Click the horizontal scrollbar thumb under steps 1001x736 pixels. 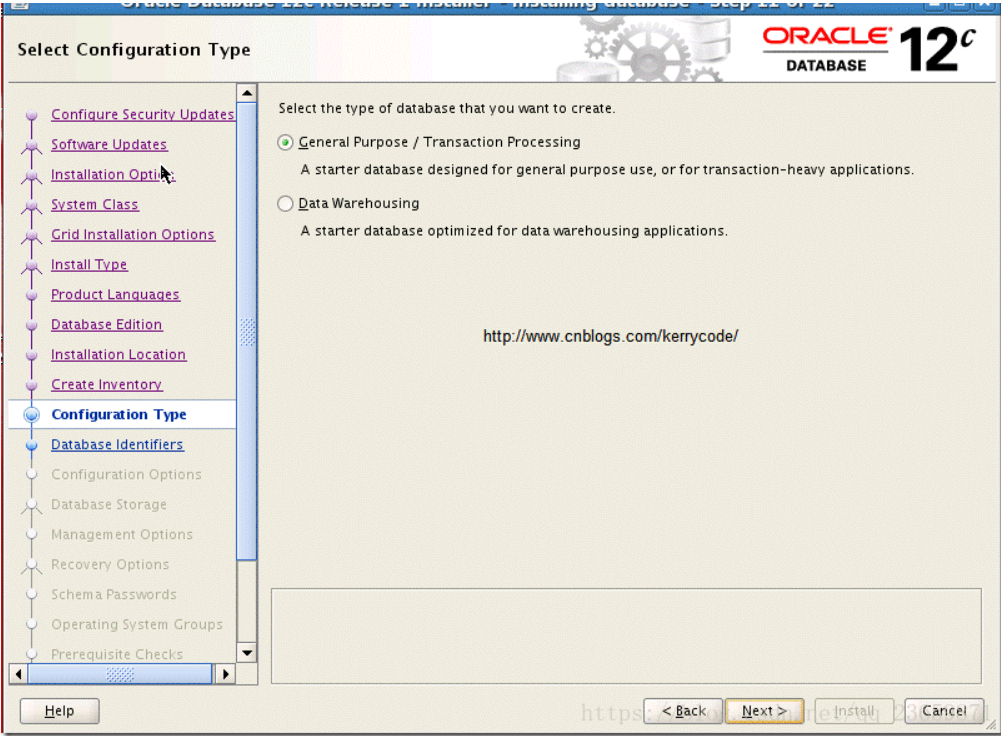[119, 674]
